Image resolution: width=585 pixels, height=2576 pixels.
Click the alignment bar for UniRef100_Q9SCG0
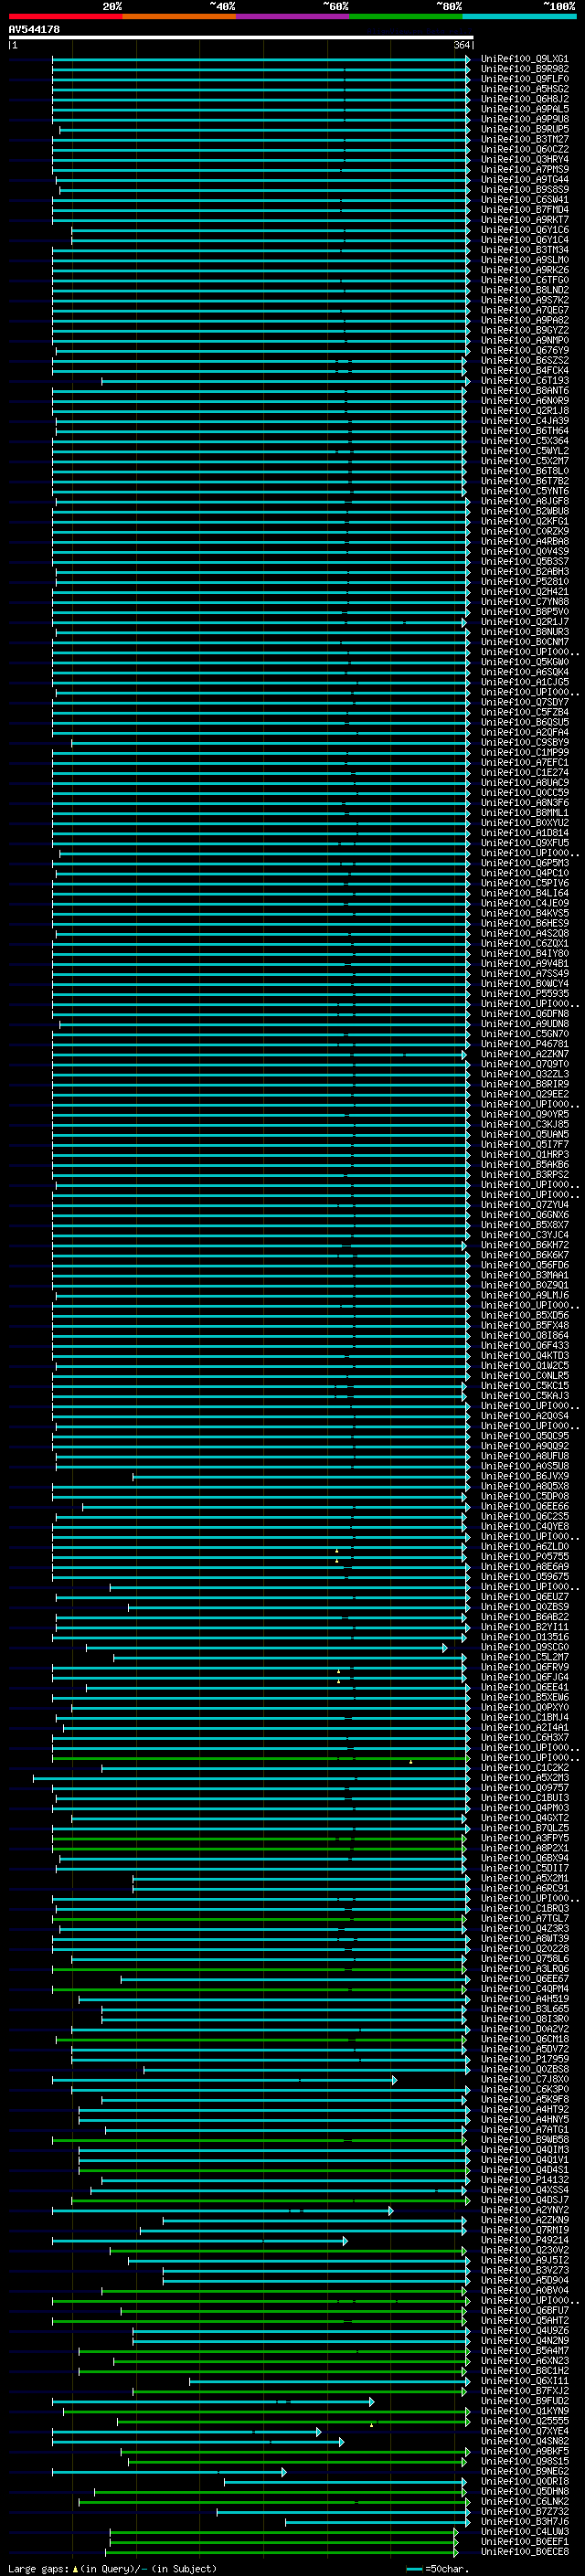pos(267,1647)
